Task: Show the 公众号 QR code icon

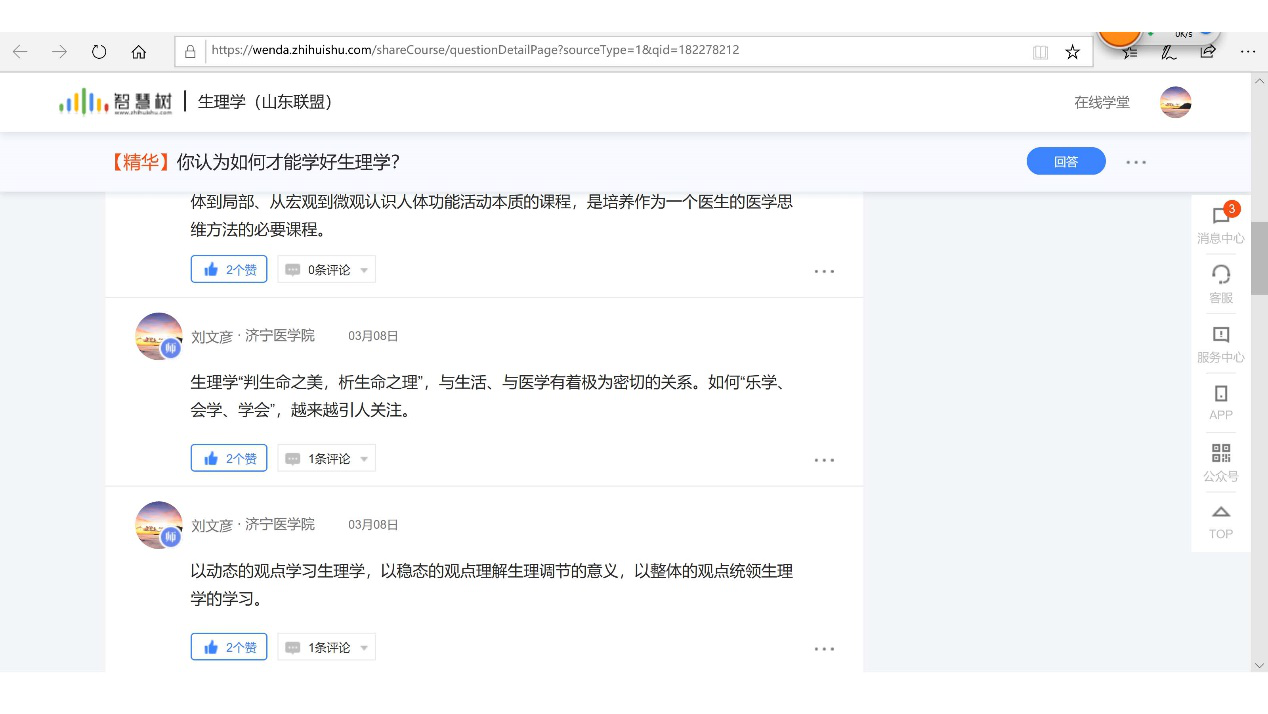Action: tap(1220, 454)
